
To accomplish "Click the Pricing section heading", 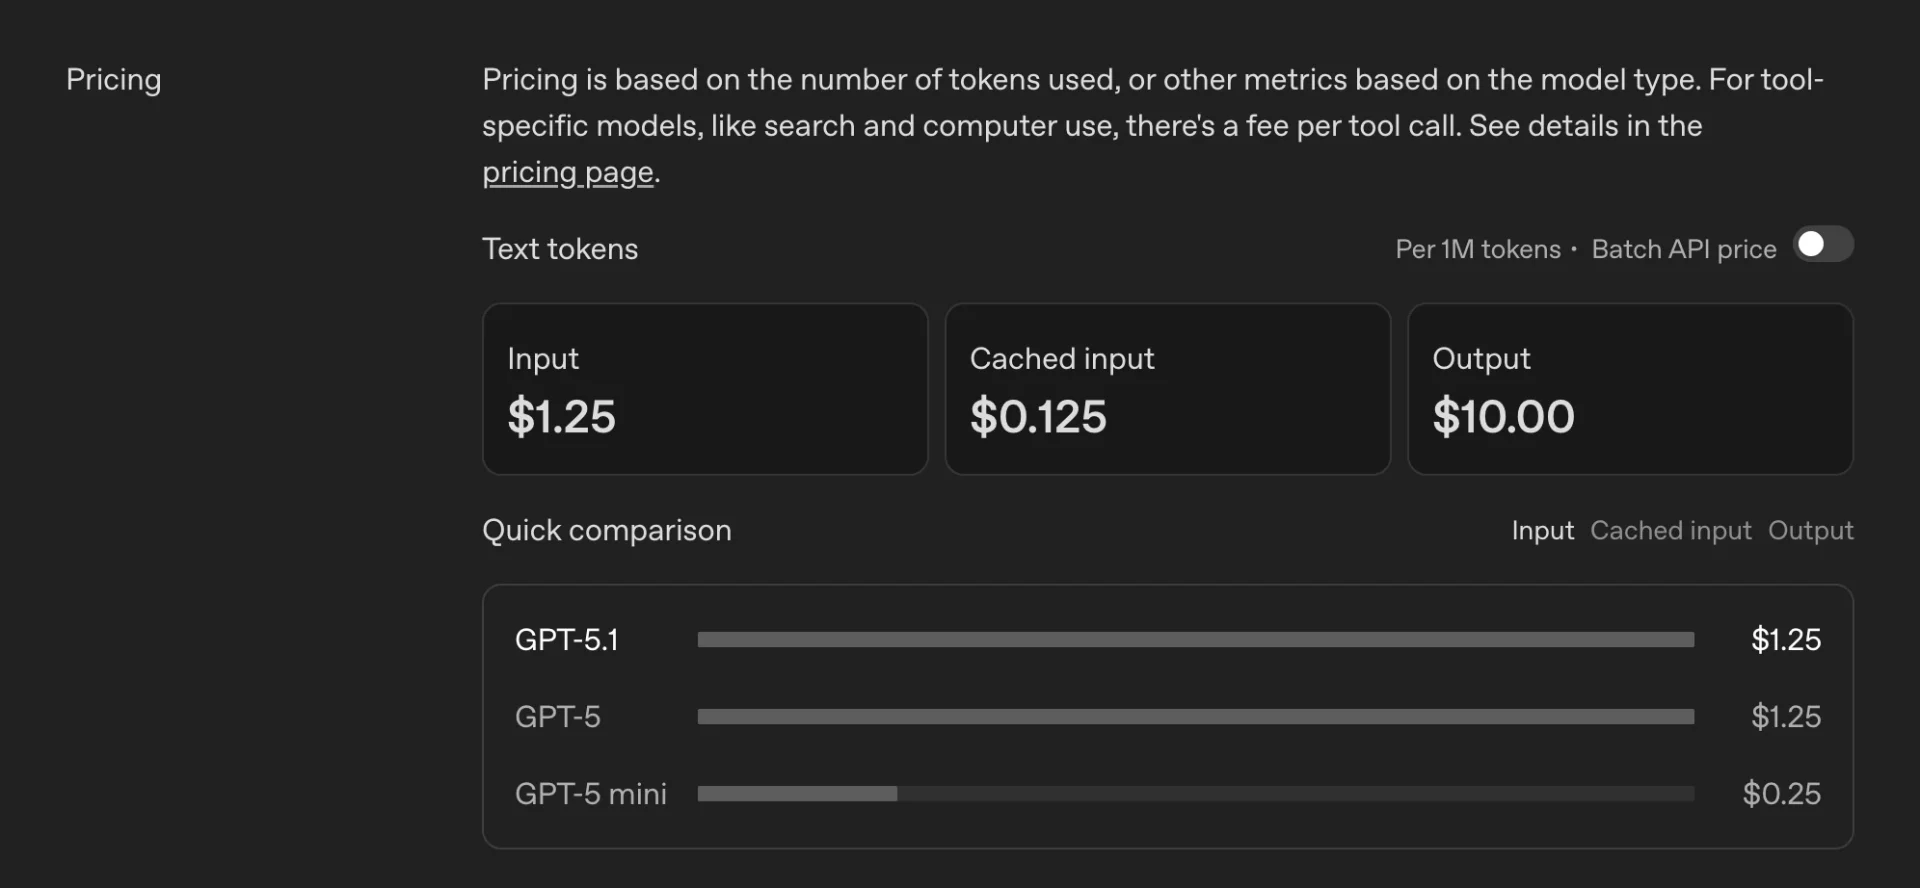I will (113, 79).
